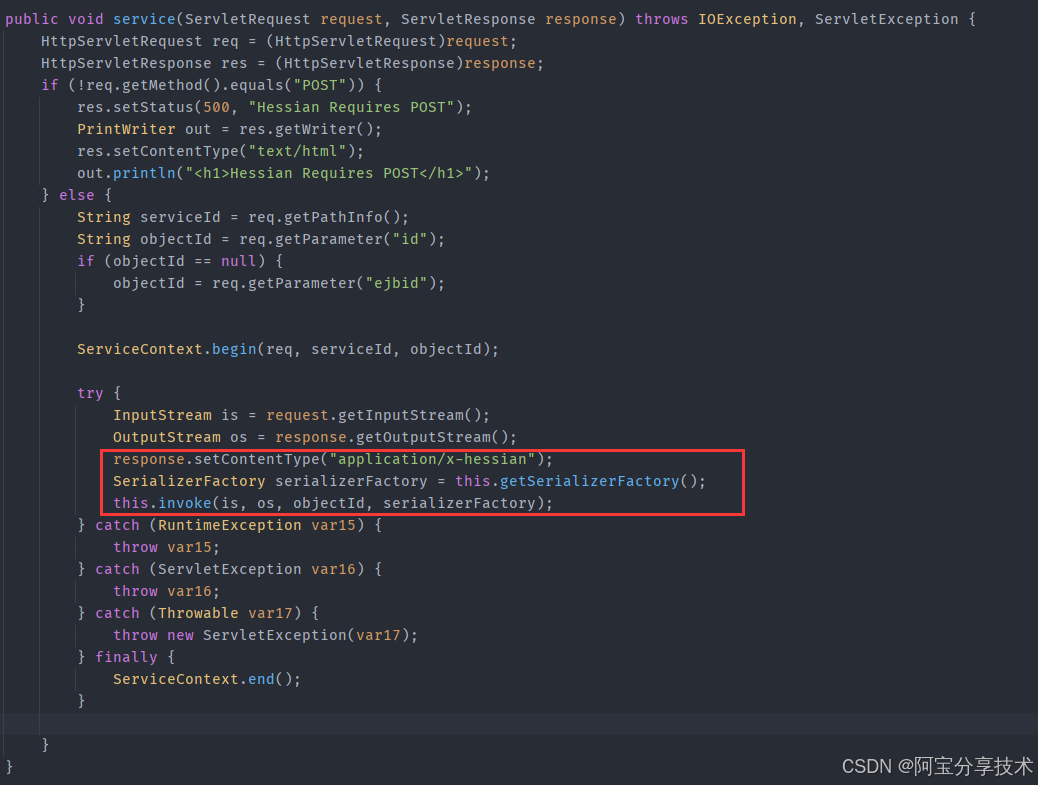Click the "ejbid" string literal
This screenshot has width=1038, height=785.
(396, 283)
